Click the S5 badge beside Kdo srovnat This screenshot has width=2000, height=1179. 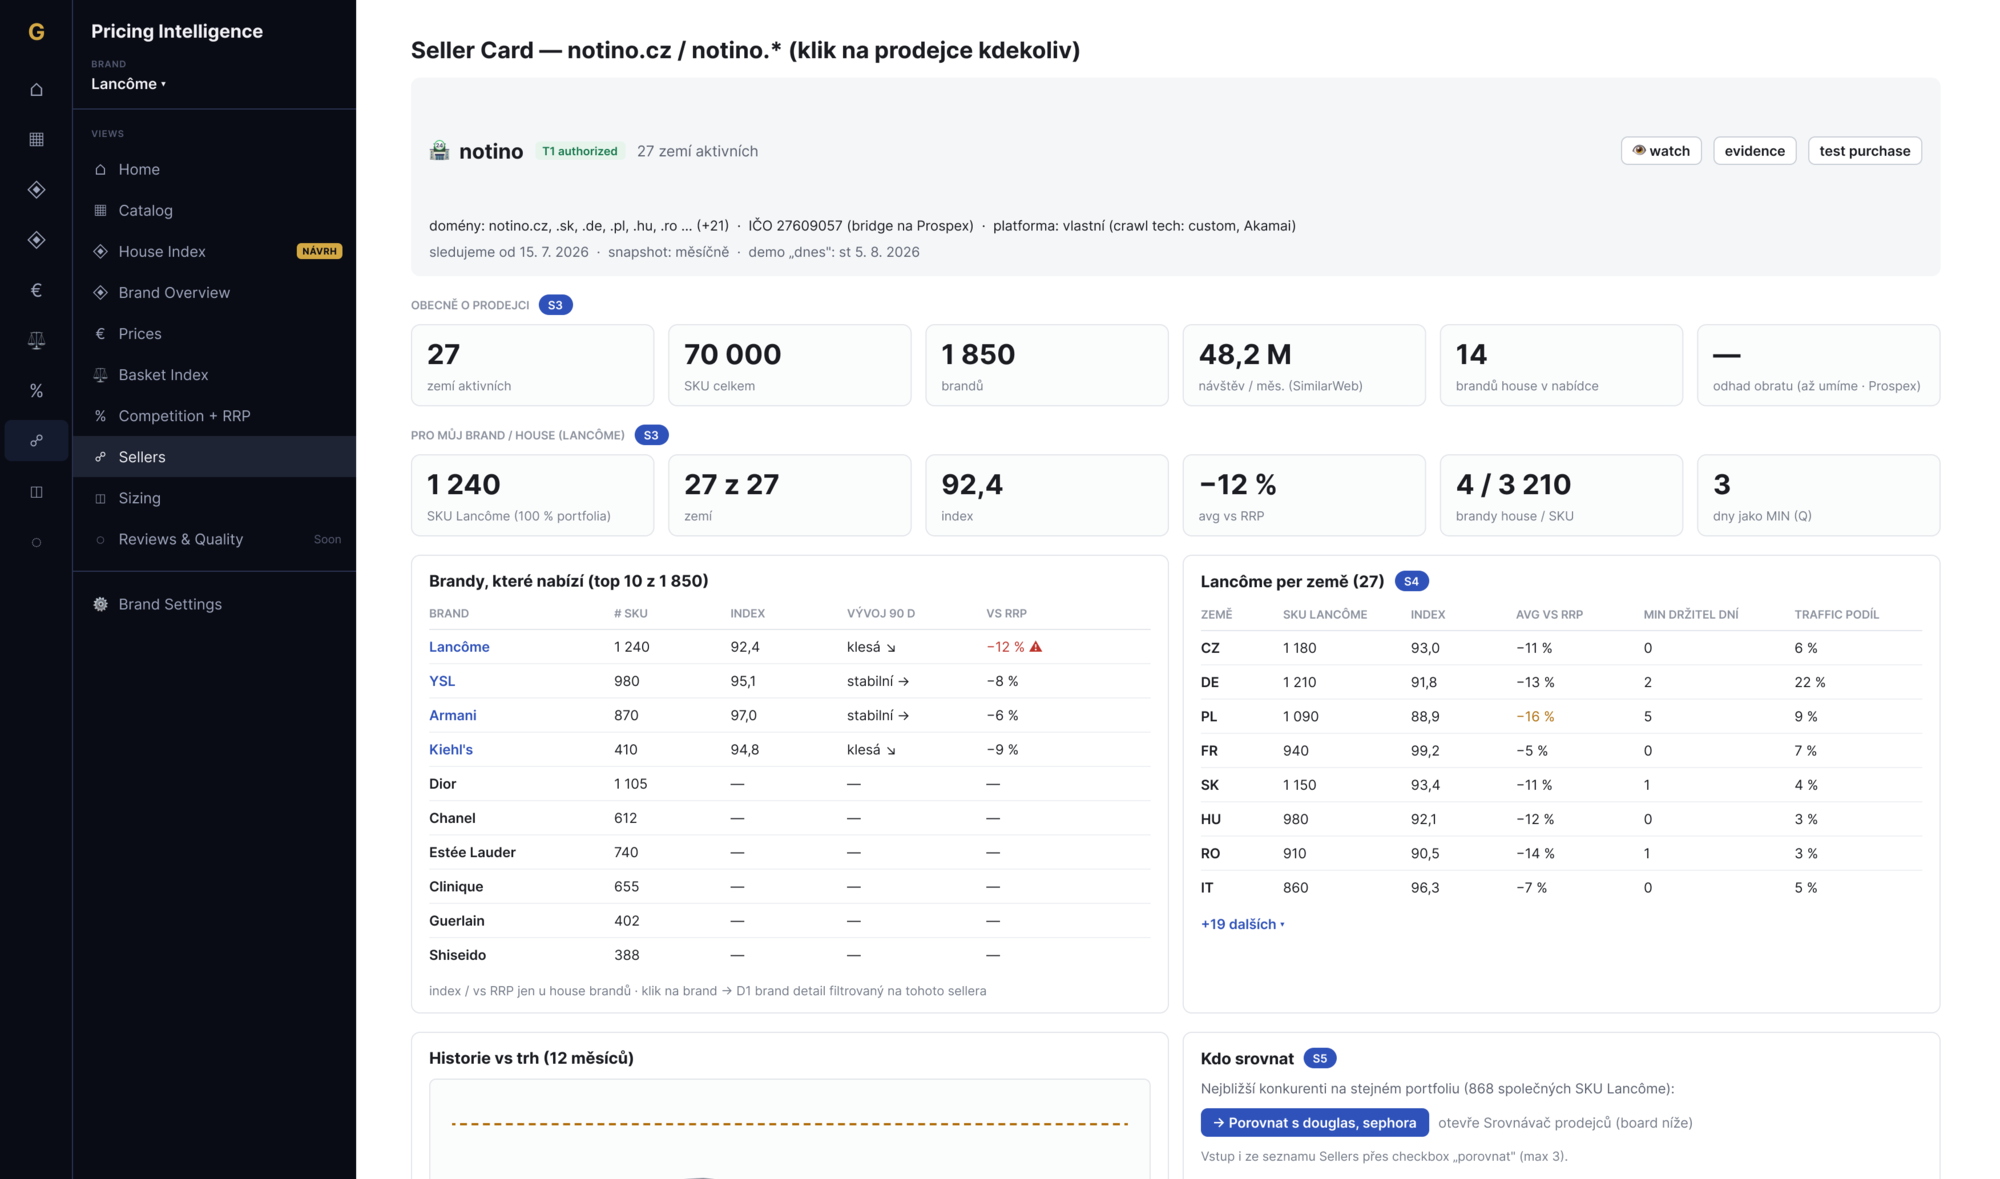[1320, 1058]
